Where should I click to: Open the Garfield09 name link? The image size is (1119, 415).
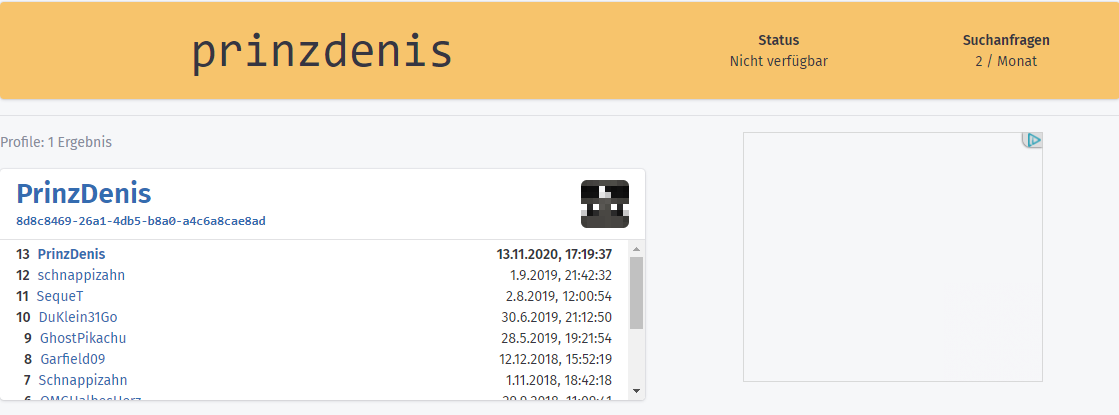click(73, 359)
